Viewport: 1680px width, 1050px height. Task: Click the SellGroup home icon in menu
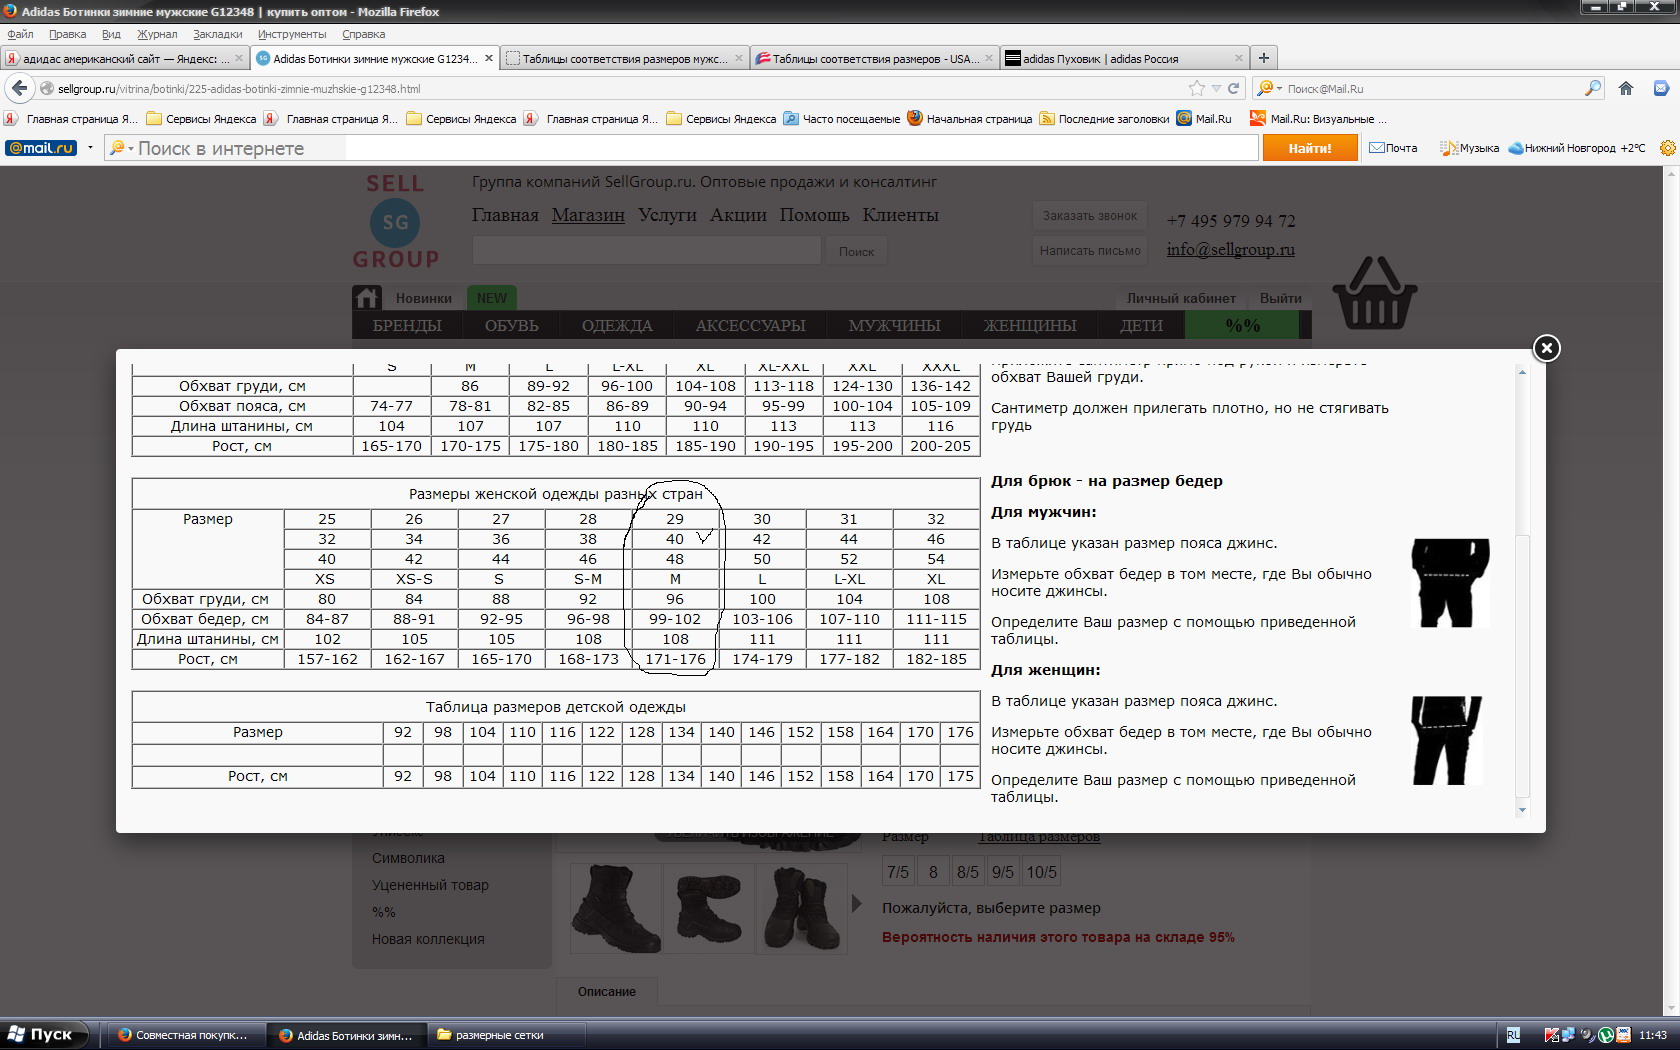coord(367,298)
